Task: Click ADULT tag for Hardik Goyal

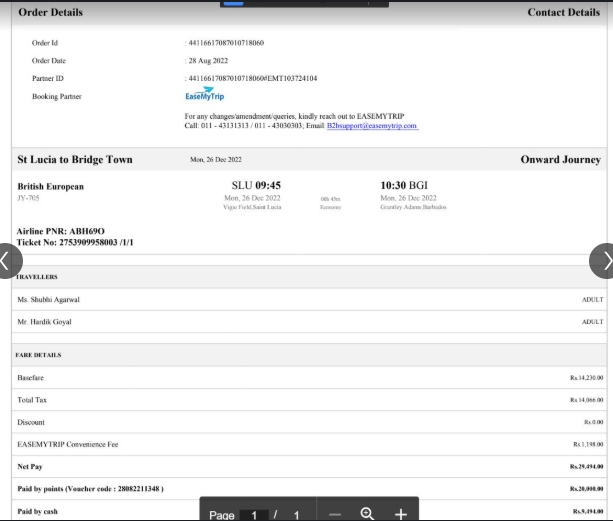Action: (x=592, y=322)
